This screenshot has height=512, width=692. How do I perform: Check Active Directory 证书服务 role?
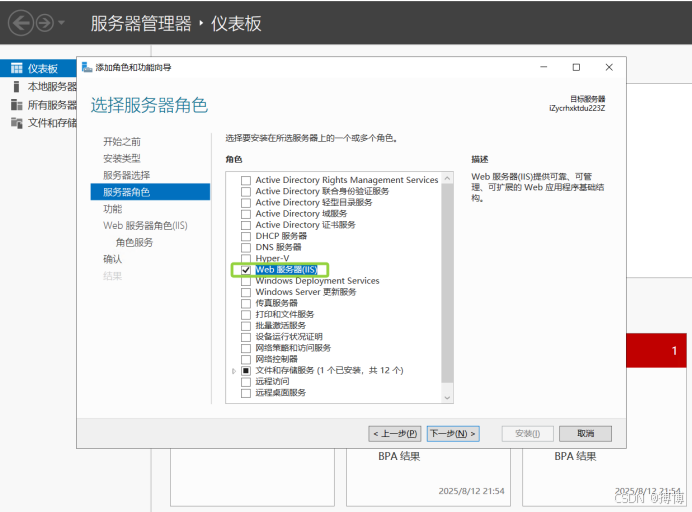click(246, 225)
